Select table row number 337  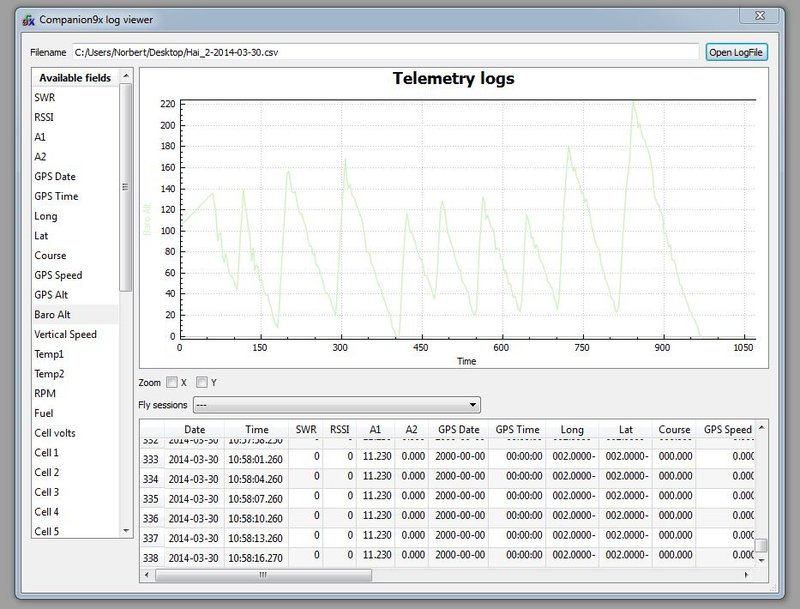point(151,538)
